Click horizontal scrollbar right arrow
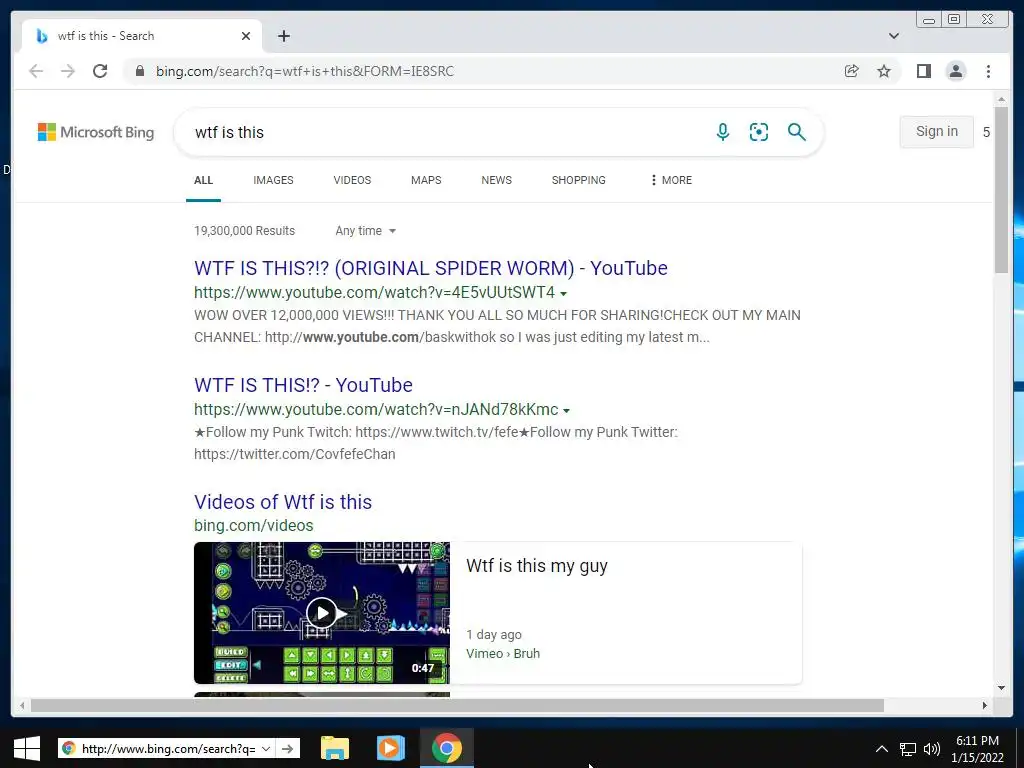Screen dimensions: 1024x768 985,705
